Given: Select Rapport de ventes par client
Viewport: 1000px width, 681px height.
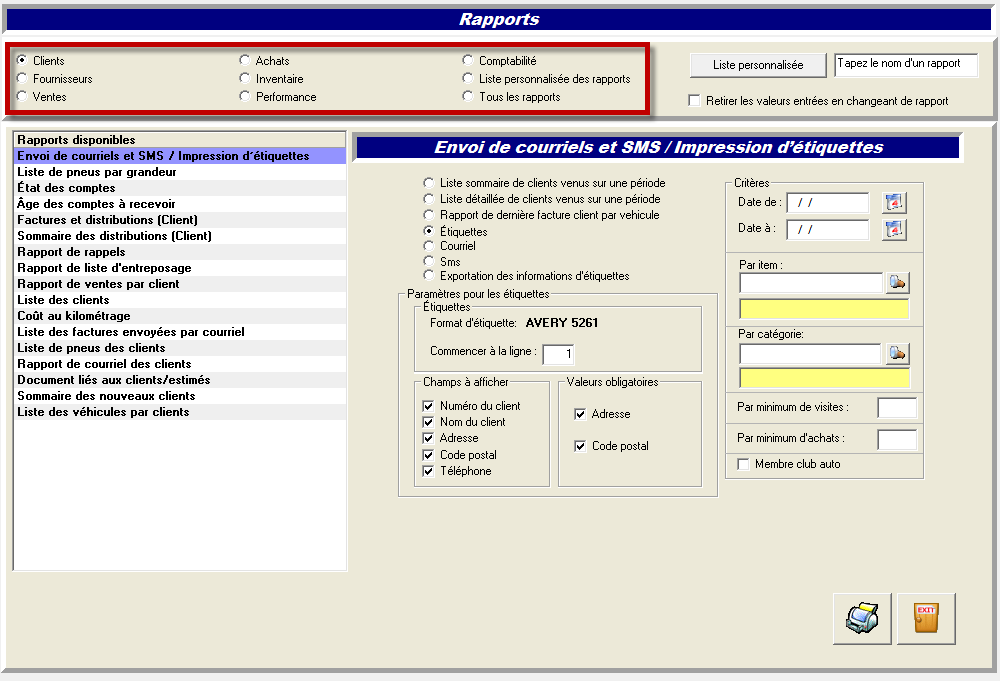Looking at the screenshot, I should [x=180, y=284].
